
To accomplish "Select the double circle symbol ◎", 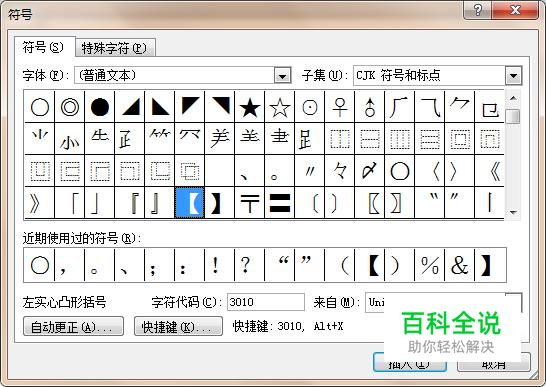I will tap(70, 107).
